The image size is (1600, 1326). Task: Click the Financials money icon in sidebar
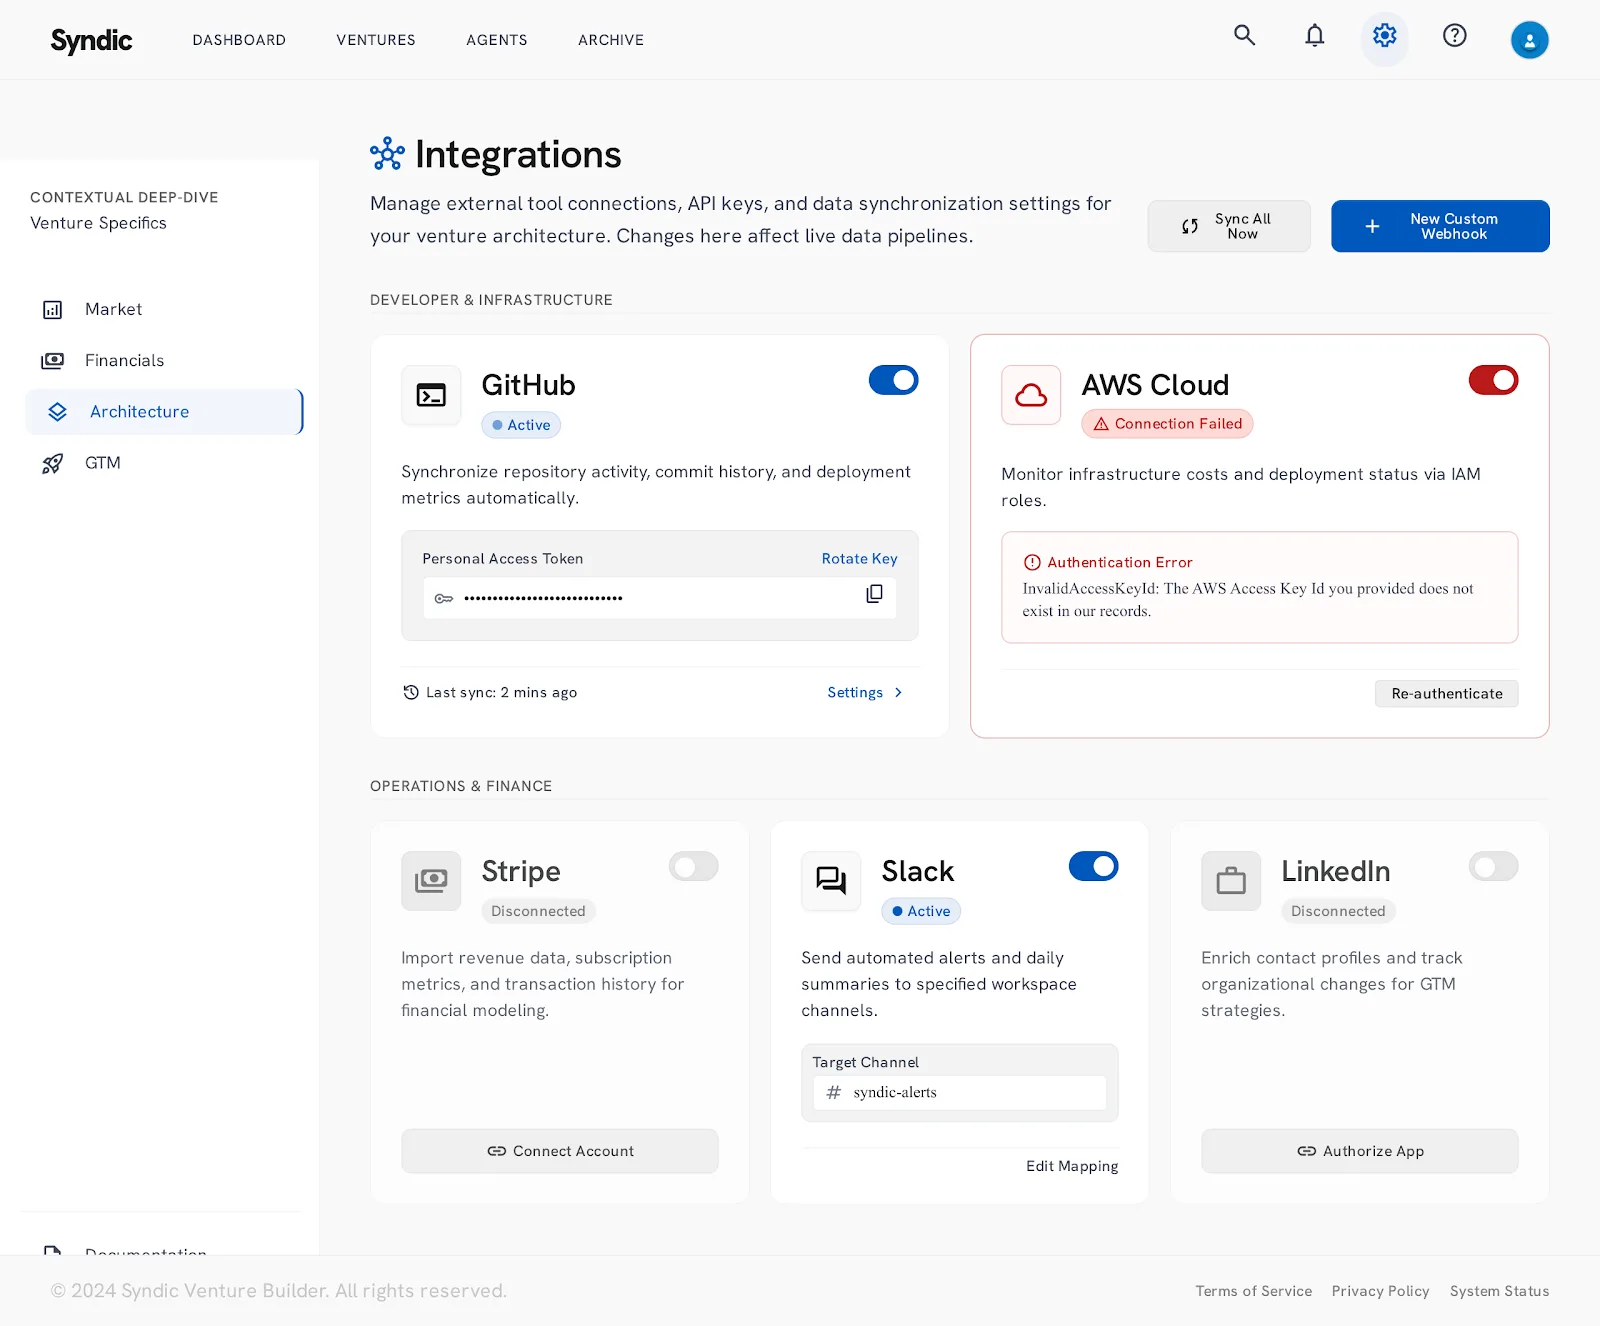tap(53, 361)
